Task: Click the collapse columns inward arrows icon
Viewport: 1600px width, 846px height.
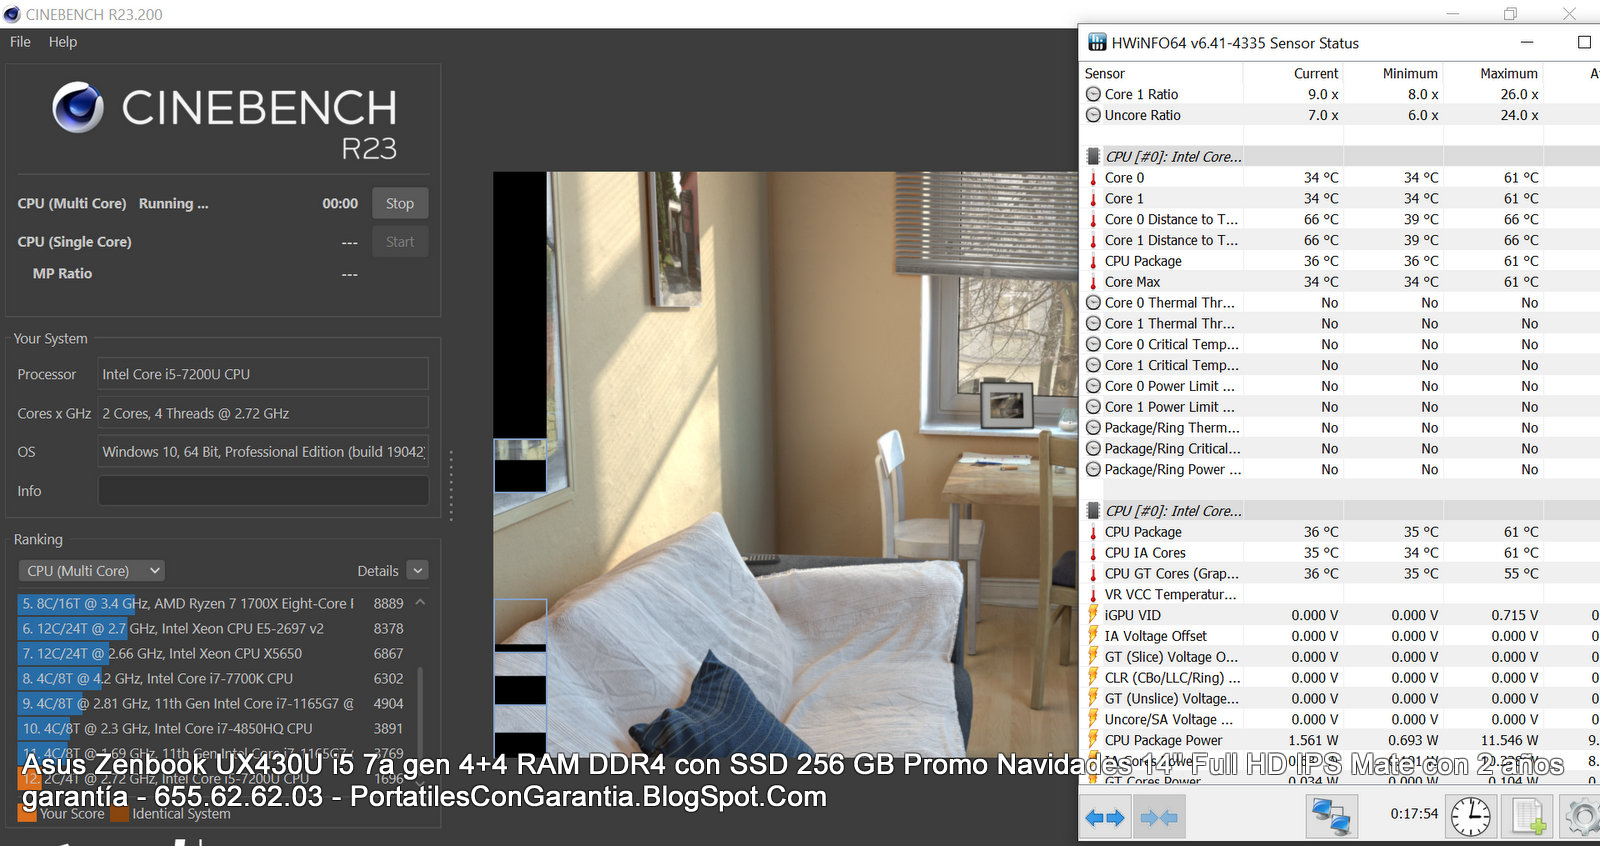Action: (x=1159, y=817)
